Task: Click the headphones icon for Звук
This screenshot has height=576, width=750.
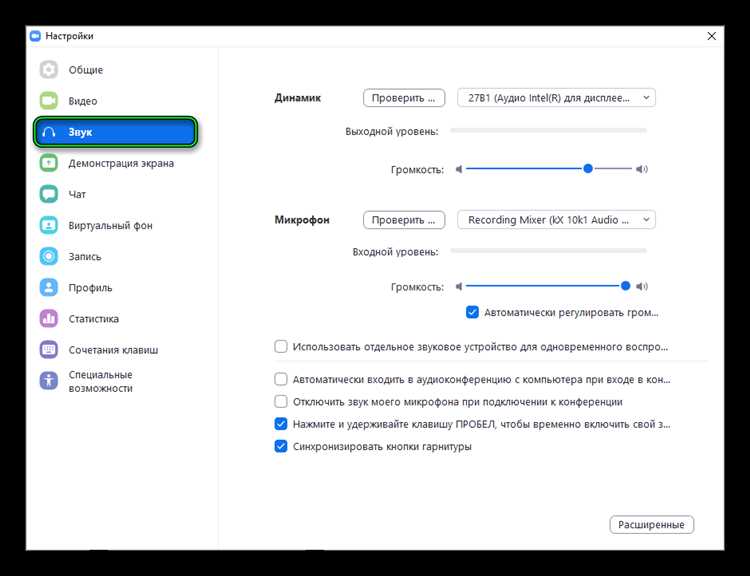Action: tap(49, 132)
